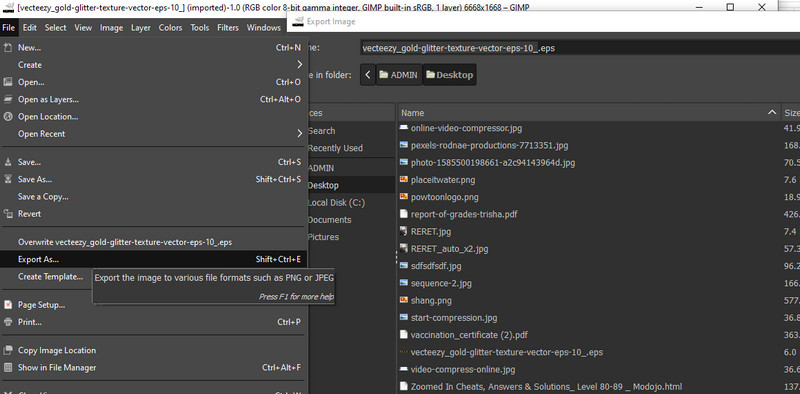Click the ADMIN folder path button
The width and height of the screenshot is (800, 394).
tap(399, 75)
